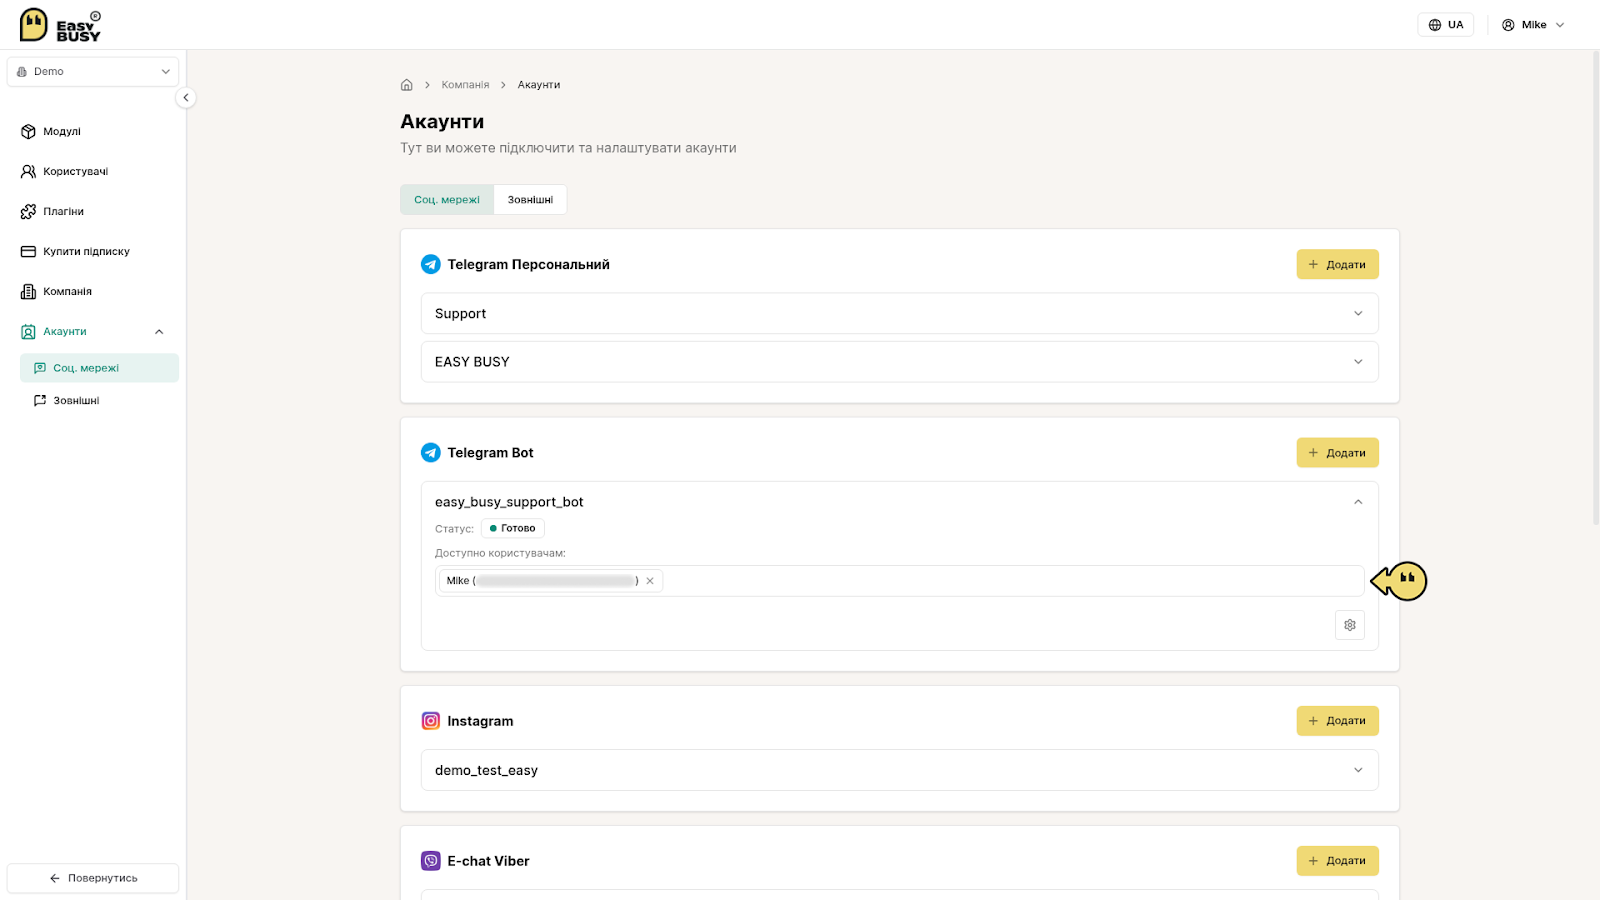This screenshot has height=900, width=1600.
Task: Click the E-chat Viber logo icon
Action: pos(431,861)
